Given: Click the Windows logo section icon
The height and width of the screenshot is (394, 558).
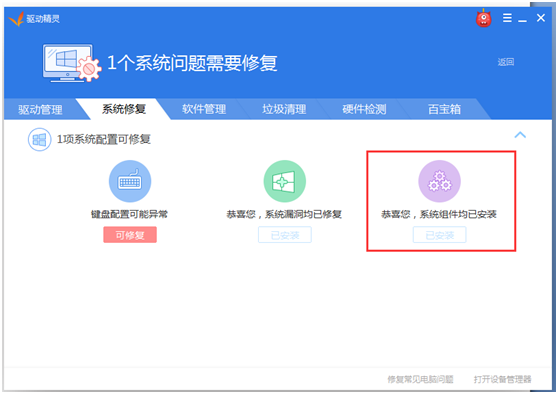Looking at the screenshot, I should coord(40,140).
